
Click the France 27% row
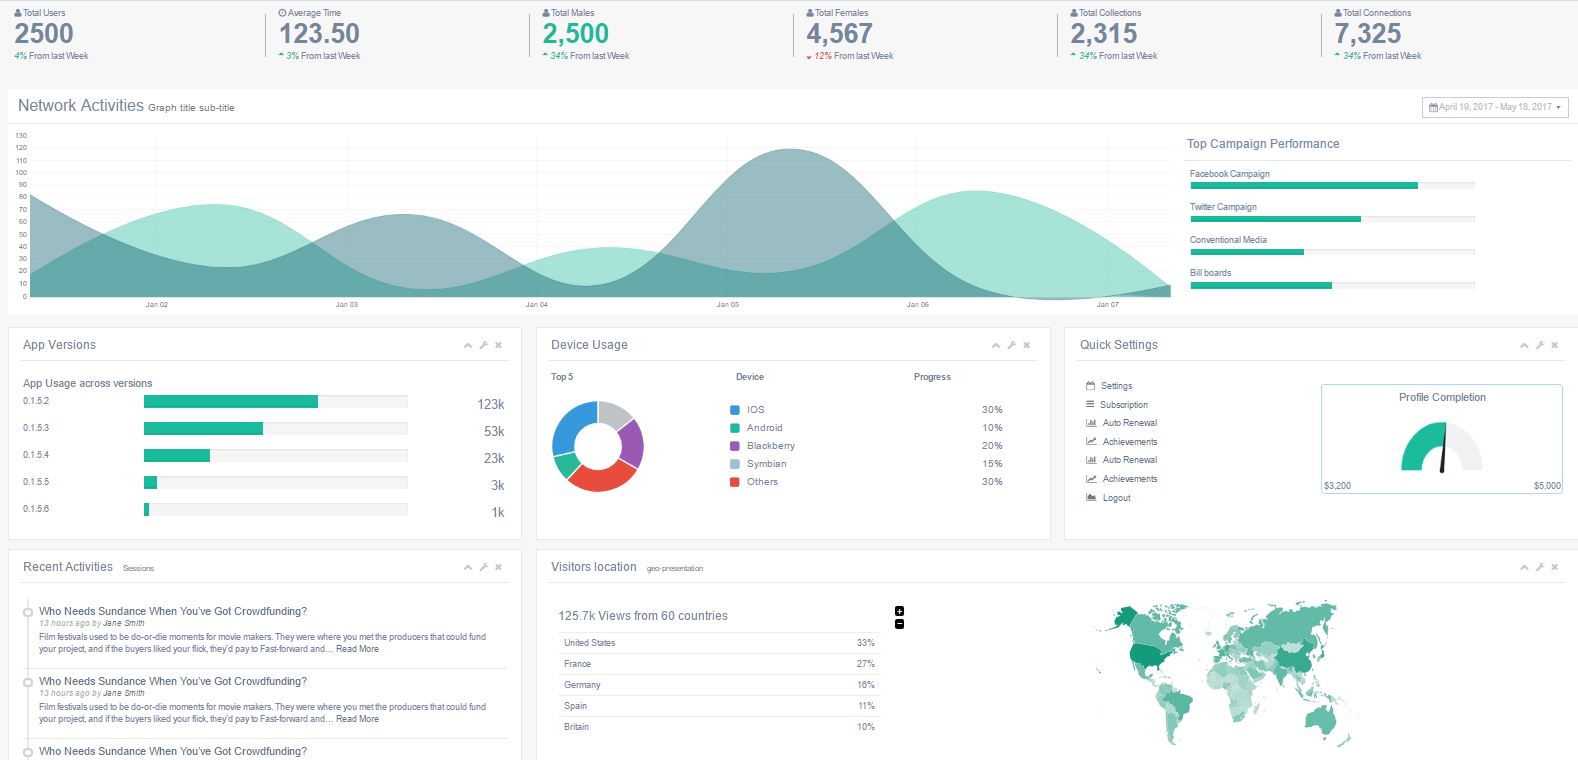(x=719, y=664)
